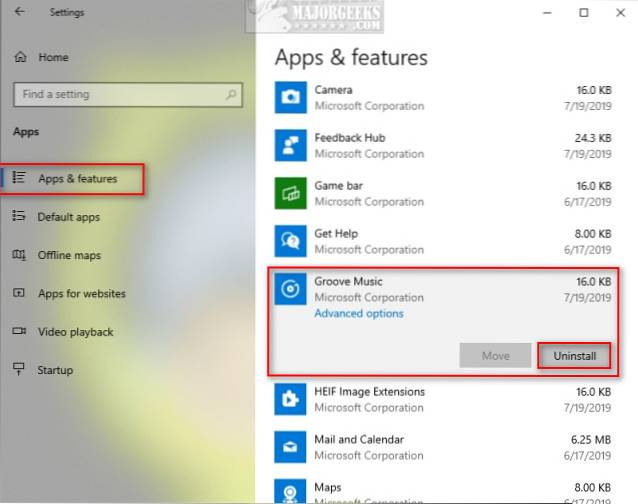Open the Home settings page
Screen dimensions: 638x504
click(52, 58)
